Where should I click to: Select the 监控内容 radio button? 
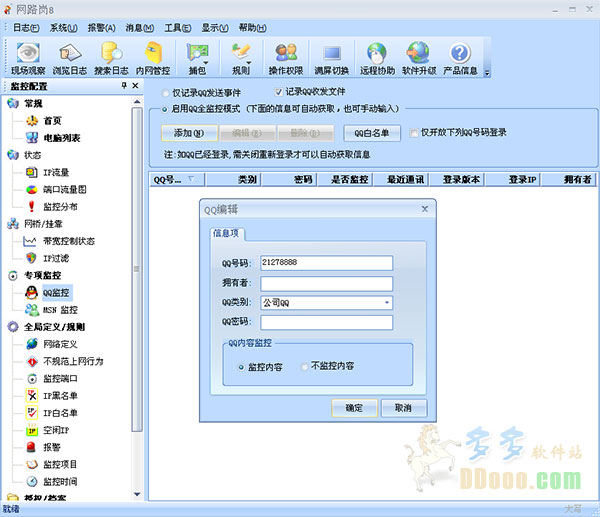(241, 367)
